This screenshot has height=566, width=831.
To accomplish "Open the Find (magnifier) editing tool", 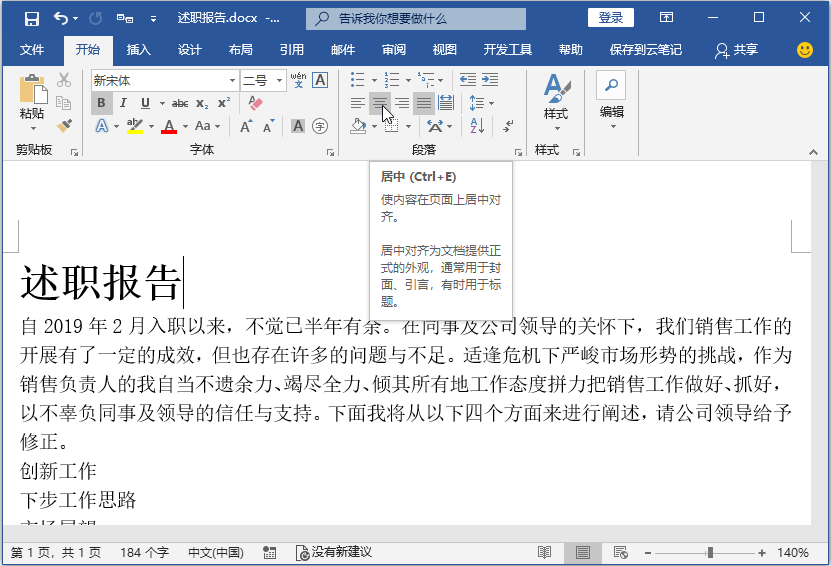I will (611, 85).
